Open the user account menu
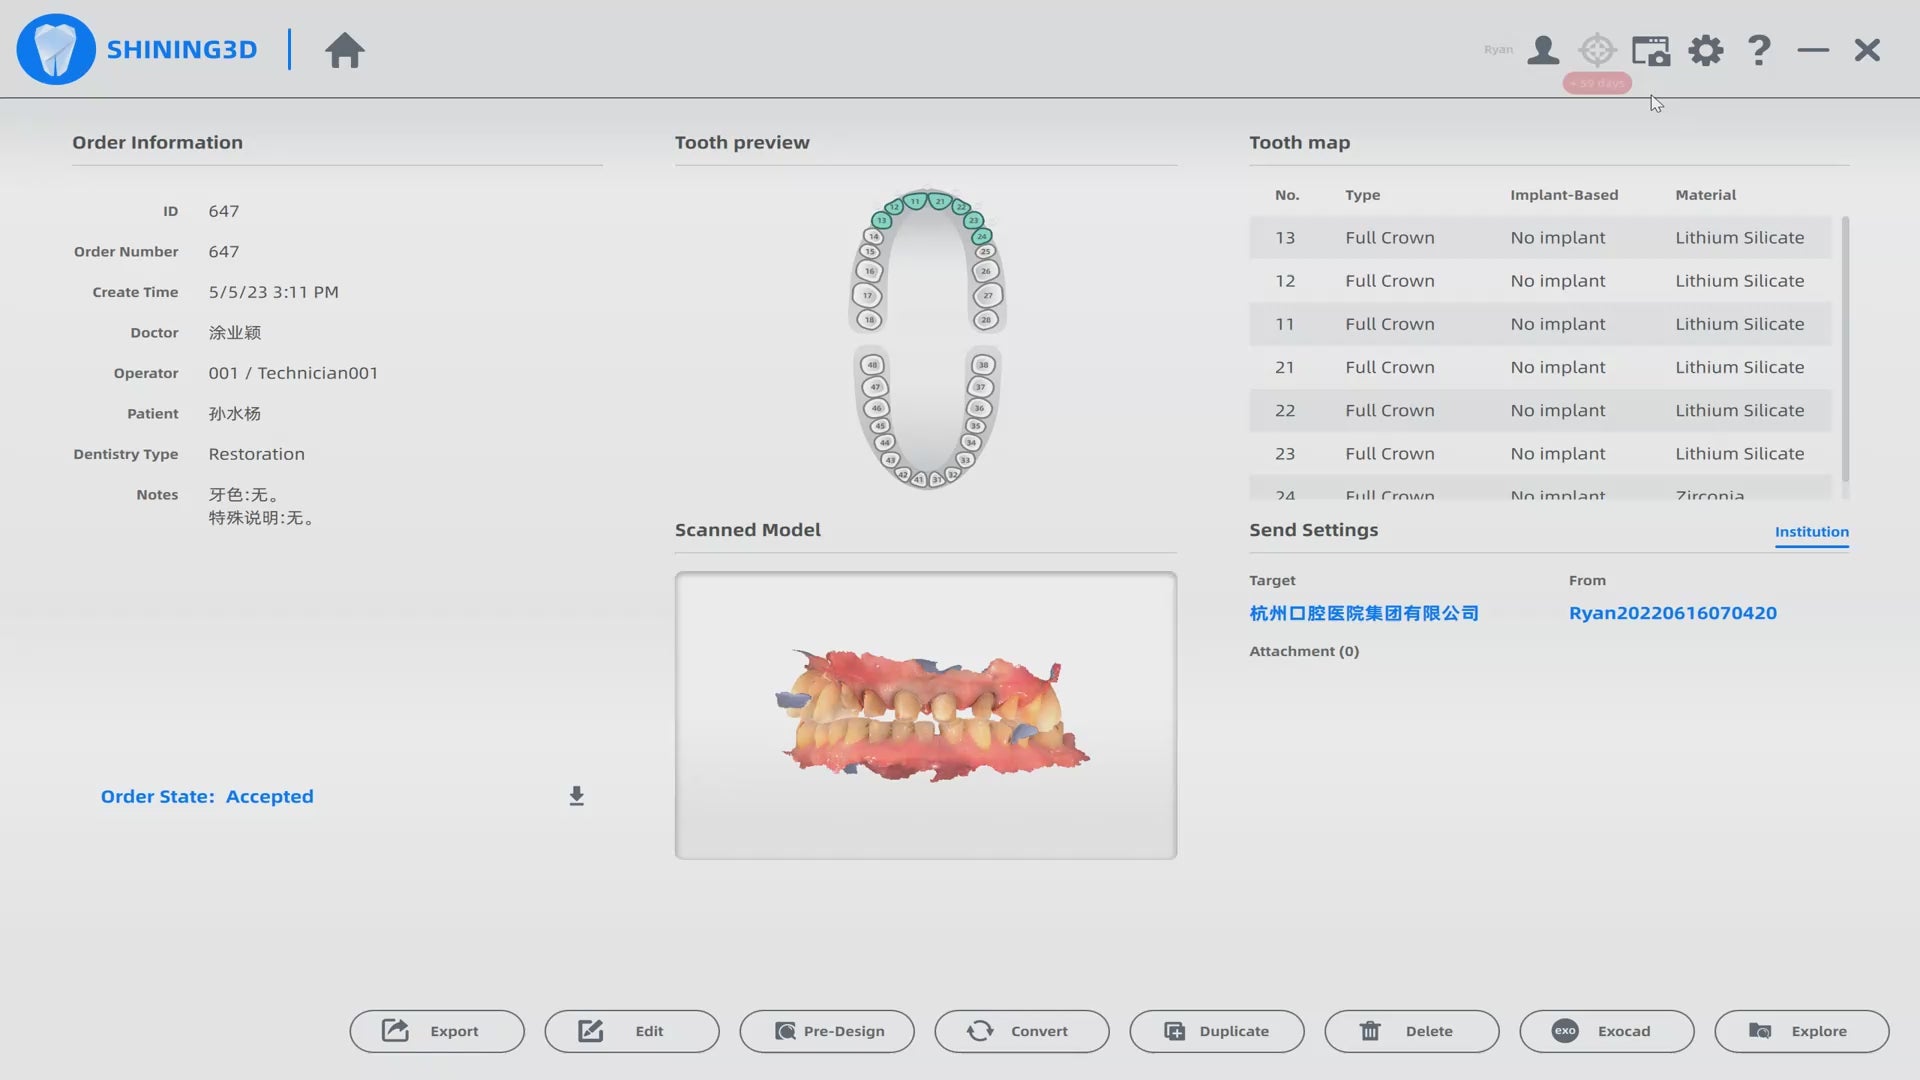1920x1080 pixels. [1542, 49]
